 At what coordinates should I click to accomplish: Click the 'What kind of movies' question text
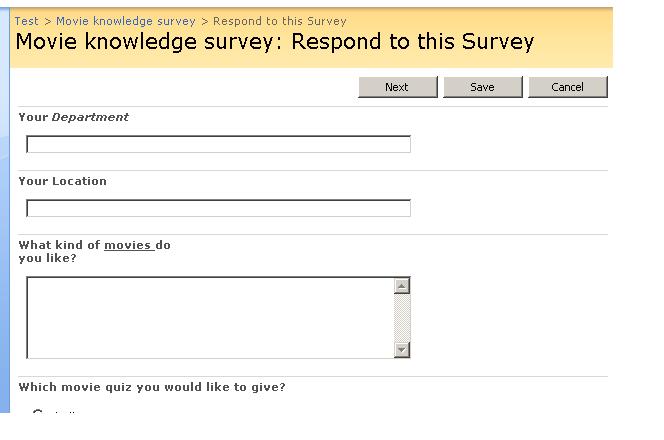coord(94,252)
